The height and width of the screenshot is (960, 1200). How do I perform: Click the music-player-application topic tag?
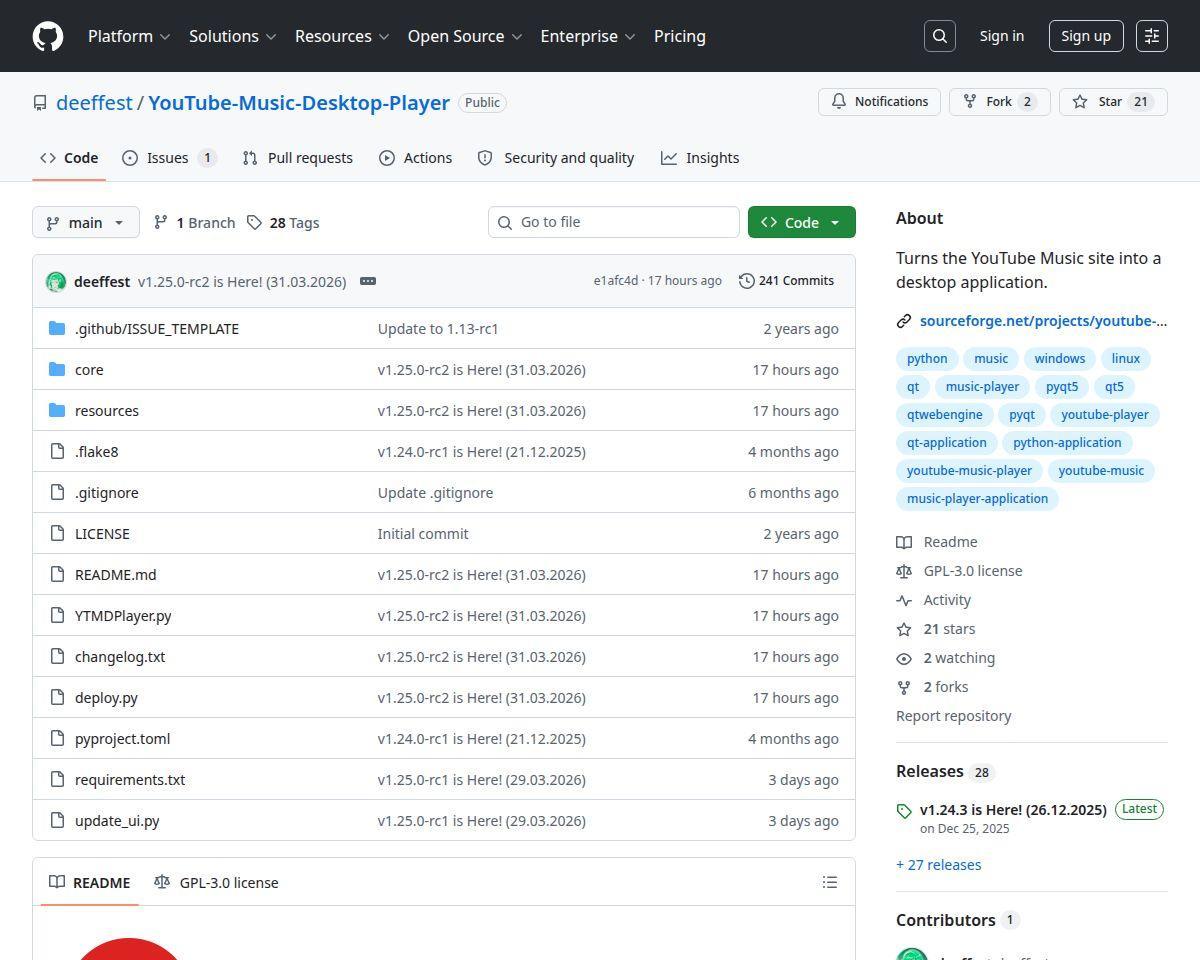click(978, 498)
